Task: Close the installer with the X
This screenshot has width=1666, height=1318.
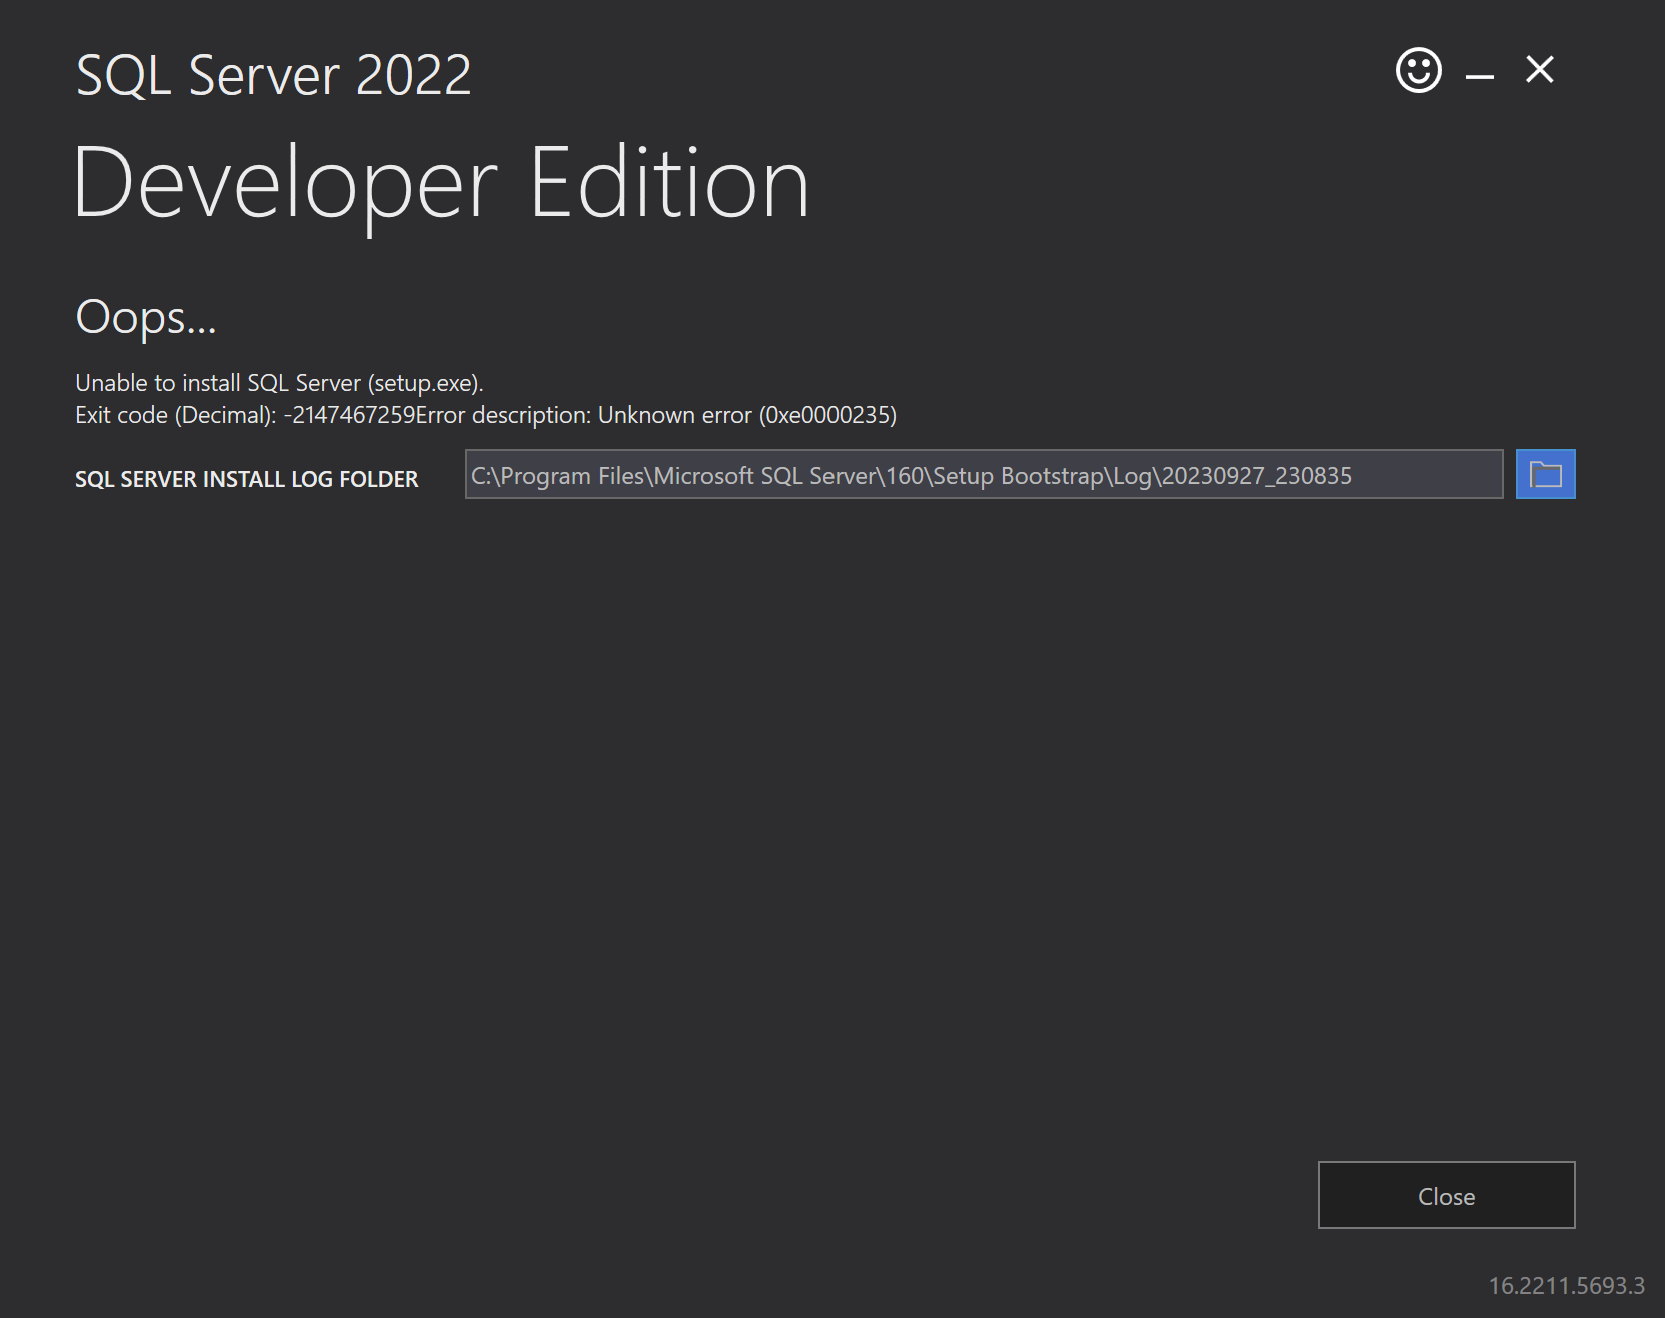Action: coord(1539,70)
